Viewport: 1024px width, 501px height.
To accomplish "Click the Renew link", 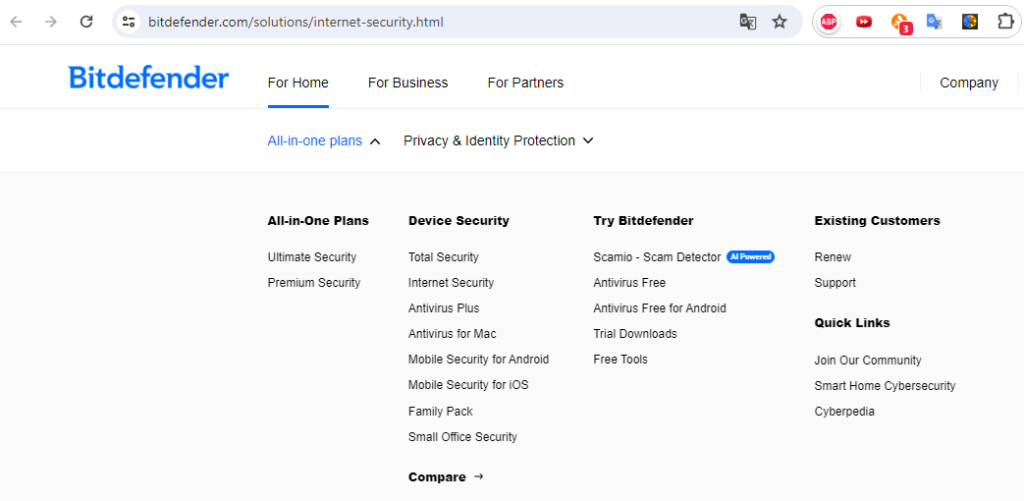I will point(833,257).
